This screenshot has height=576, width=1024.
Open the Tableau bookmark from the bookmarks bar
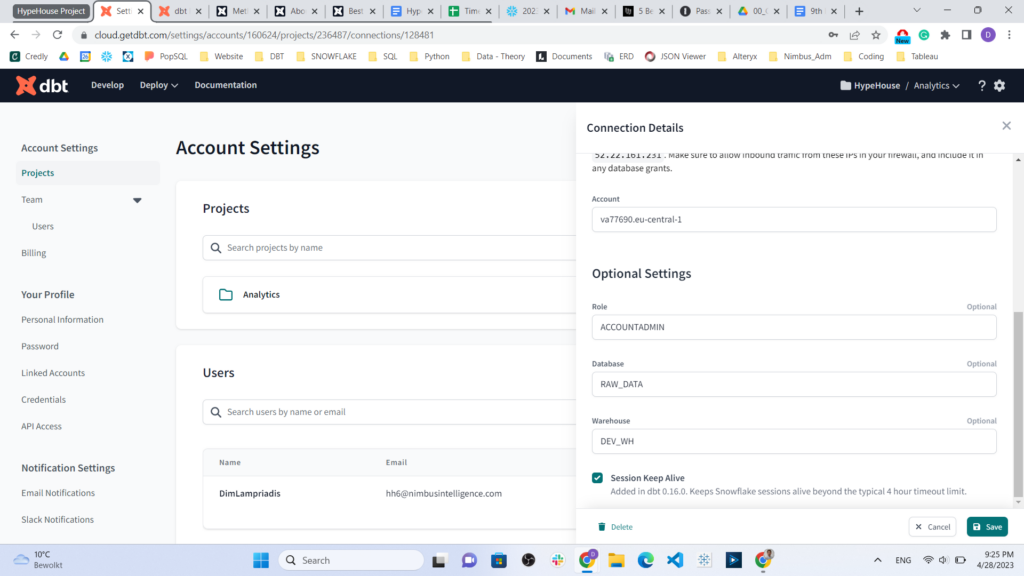(924, 56)
